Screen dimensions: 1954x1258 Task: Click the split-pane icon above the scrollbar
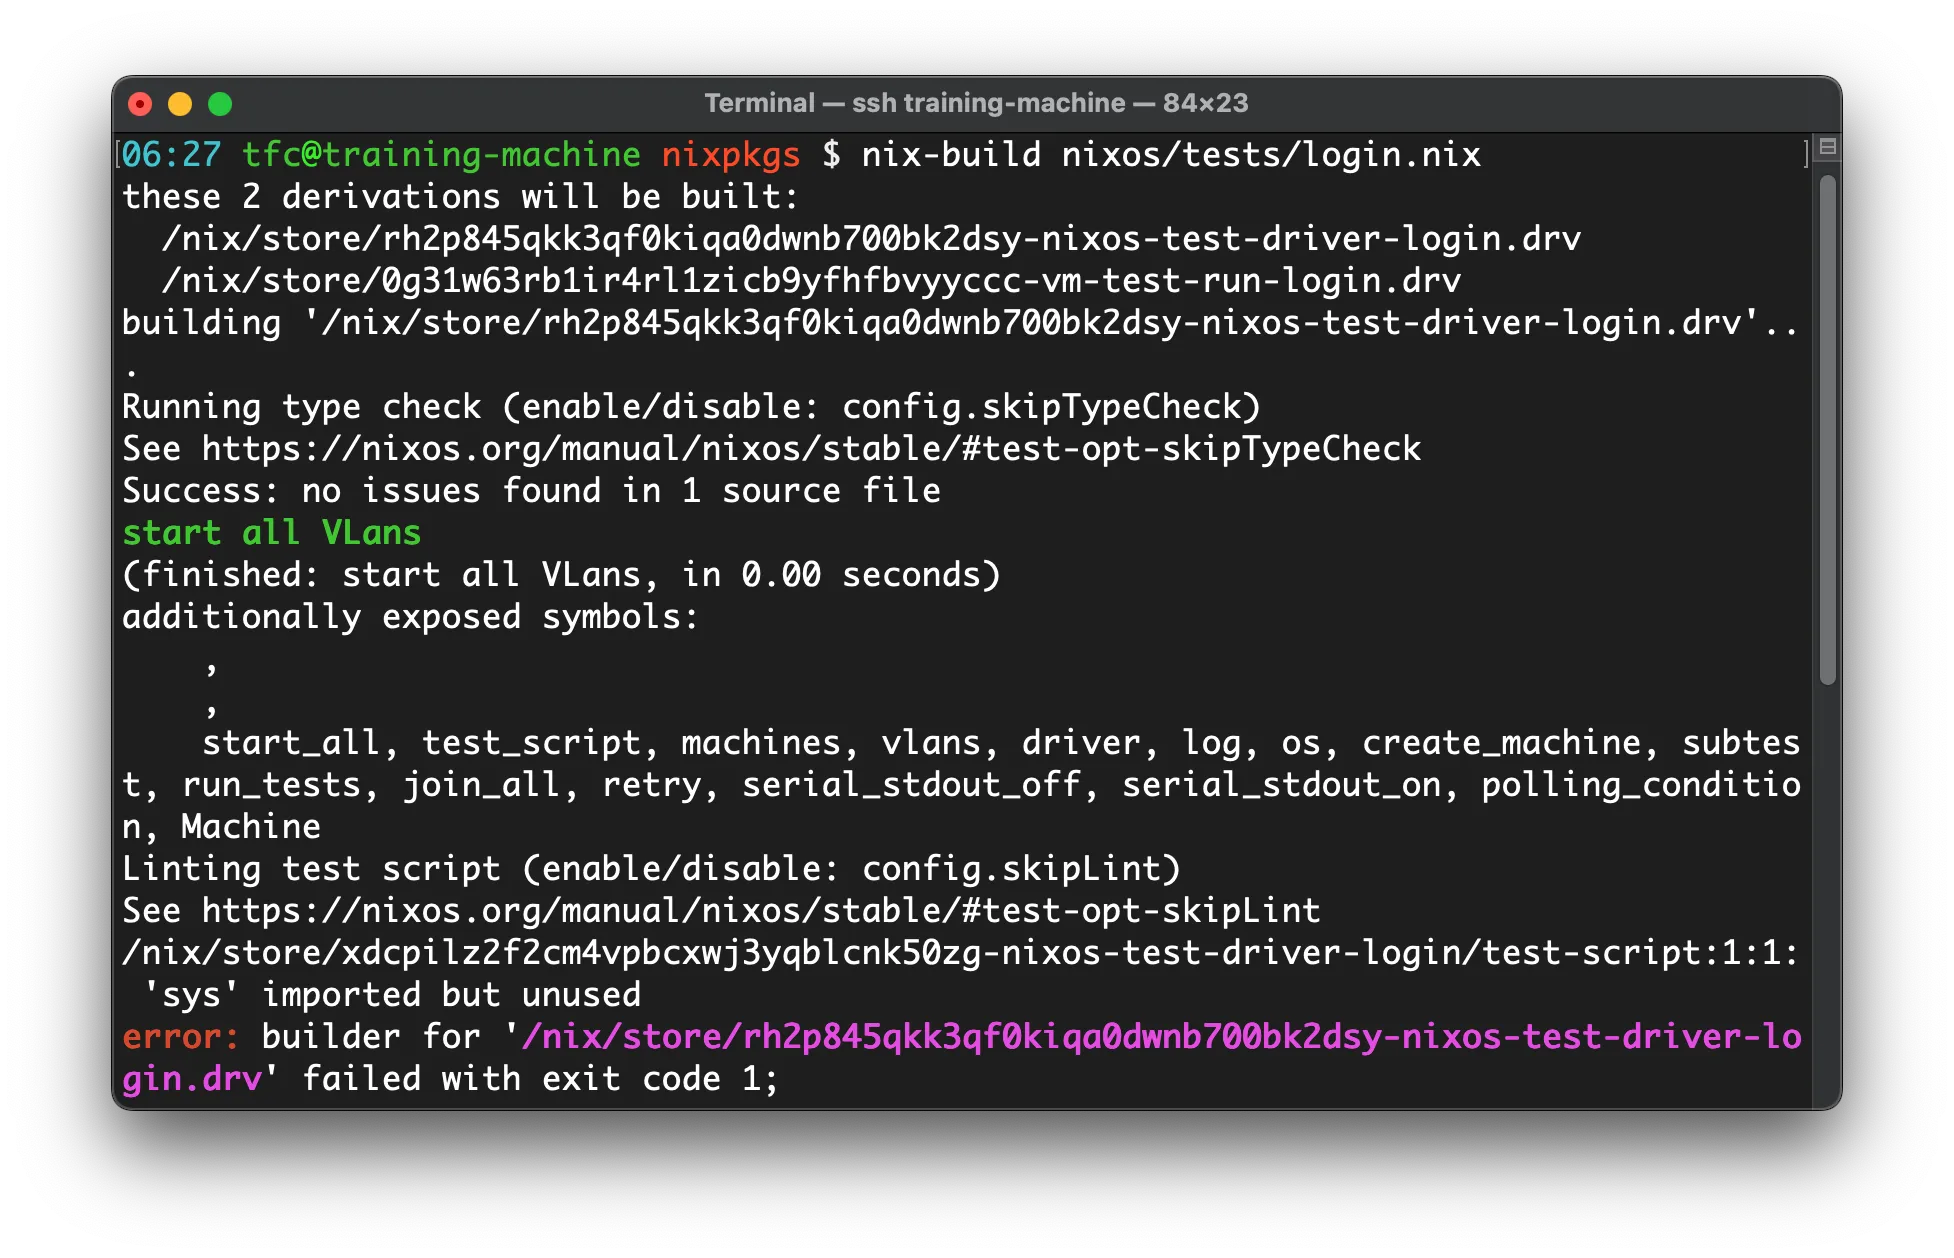[1826, 147]
